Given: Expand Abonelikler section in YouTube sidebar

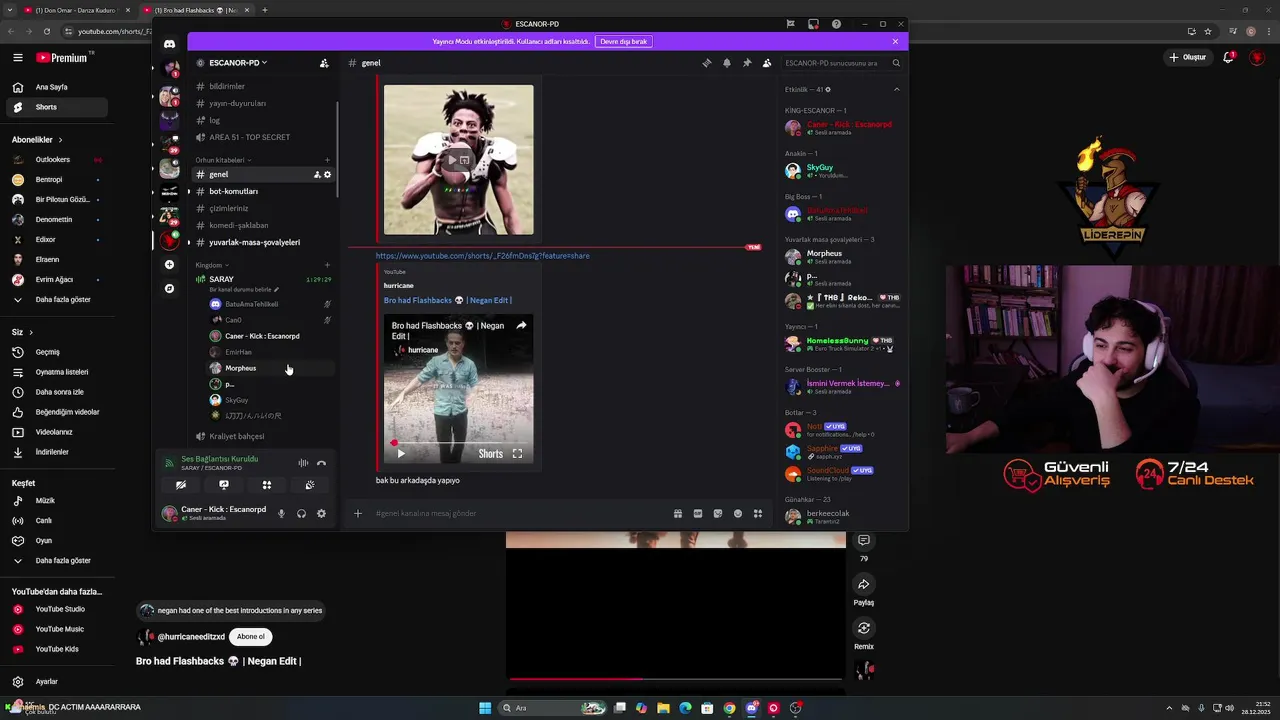Looking at the screenshot, I should [37, 140].
